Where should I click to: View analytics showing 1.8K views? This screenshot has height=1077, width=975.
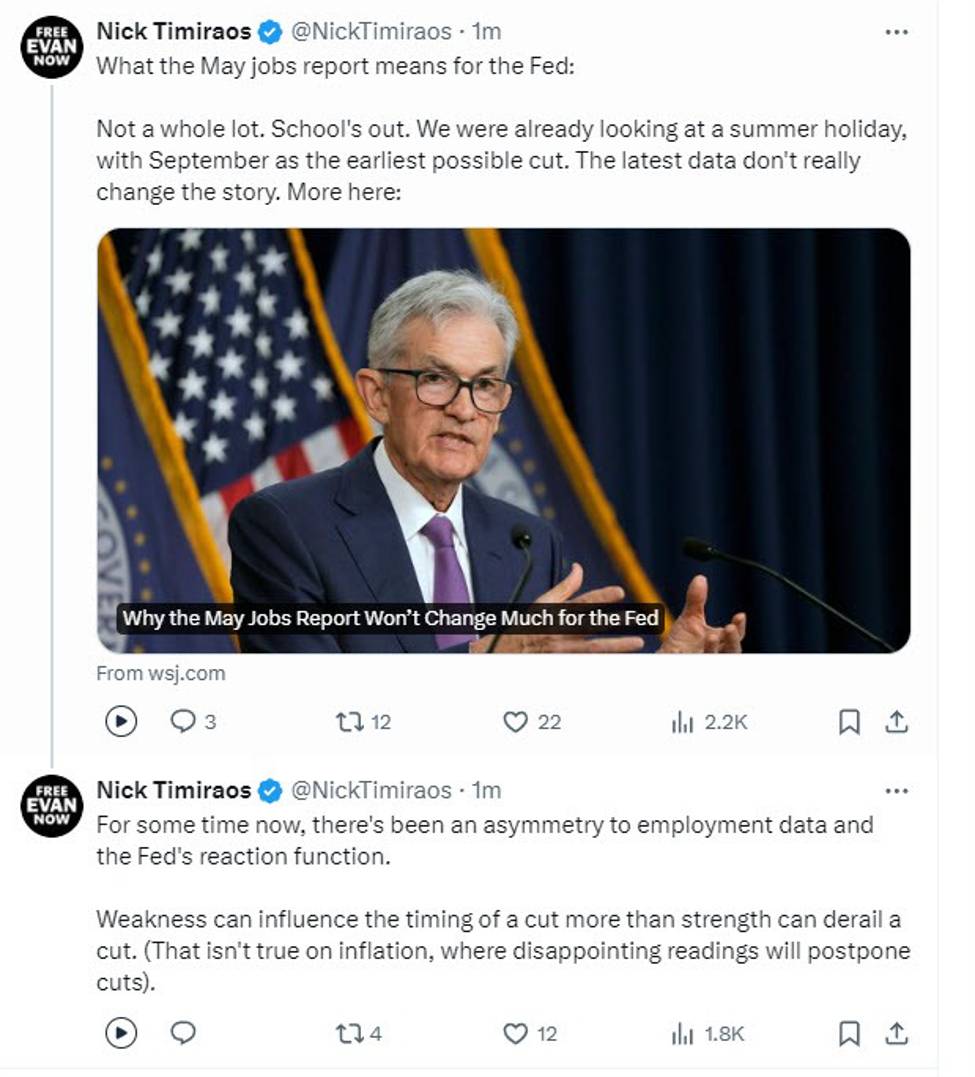pos(683,1033)
